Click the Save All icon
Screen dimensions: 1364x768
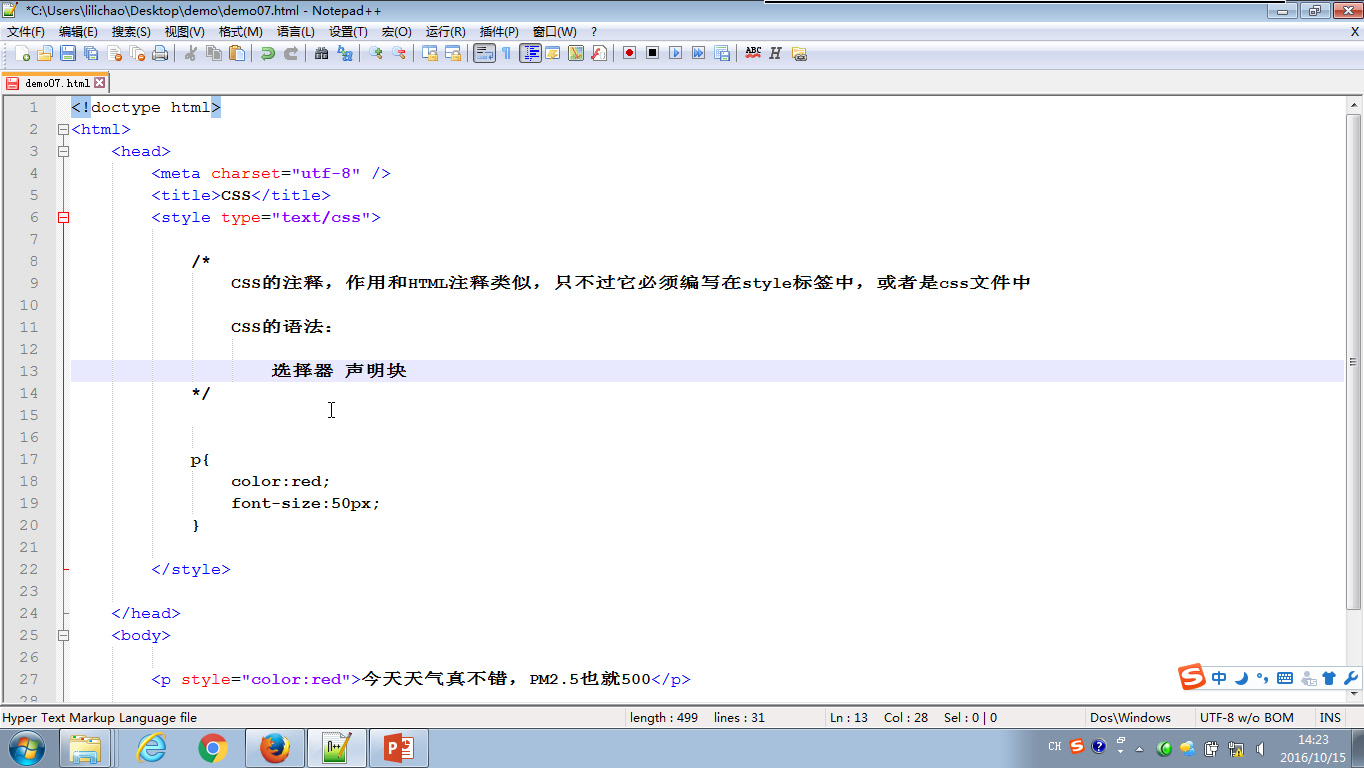click(x=90, y=53)
